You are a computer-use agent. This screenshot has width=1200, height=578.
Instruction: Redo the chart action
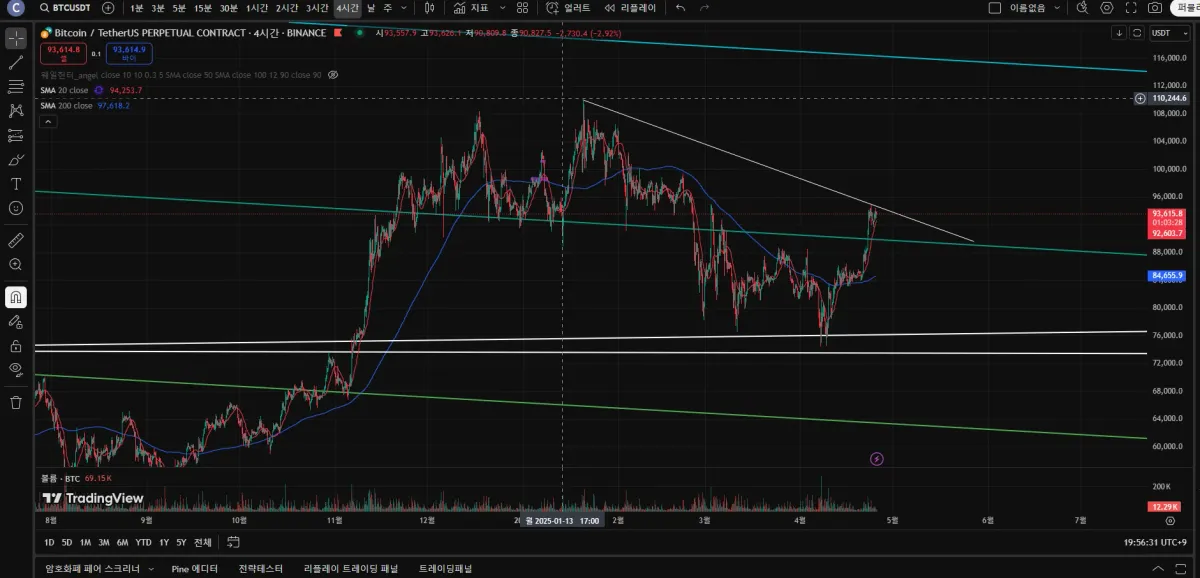[x=705, y=8]
